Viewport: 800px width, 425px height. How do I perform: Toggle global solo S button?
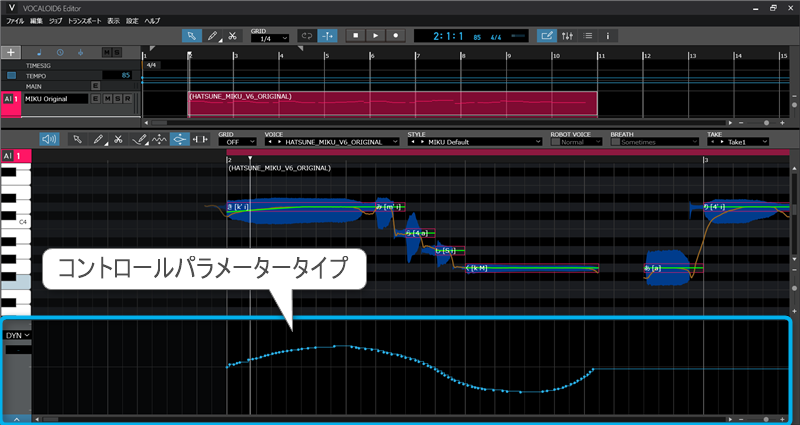(x=117, y=53)
